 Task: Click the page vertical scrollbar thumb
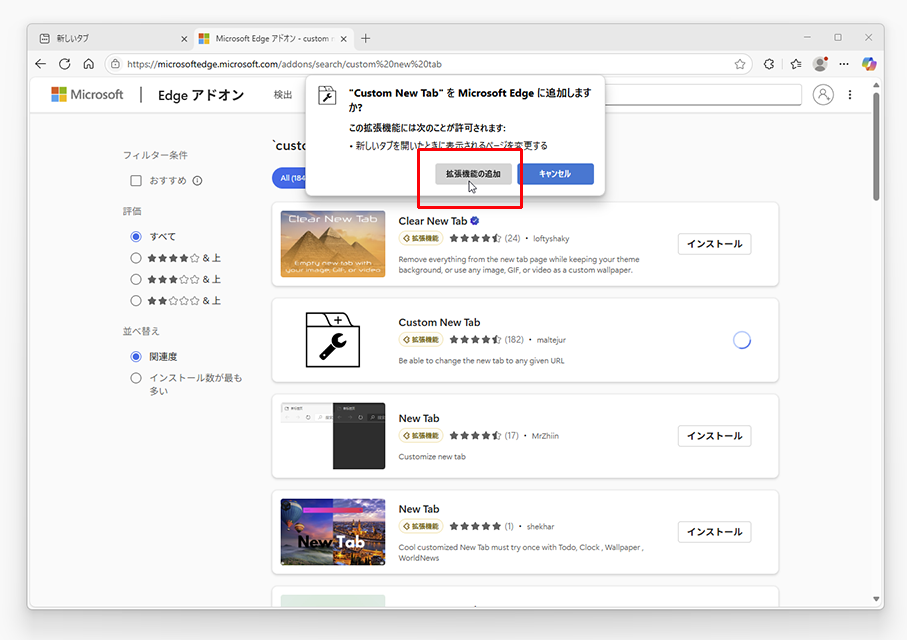point(876,146)
